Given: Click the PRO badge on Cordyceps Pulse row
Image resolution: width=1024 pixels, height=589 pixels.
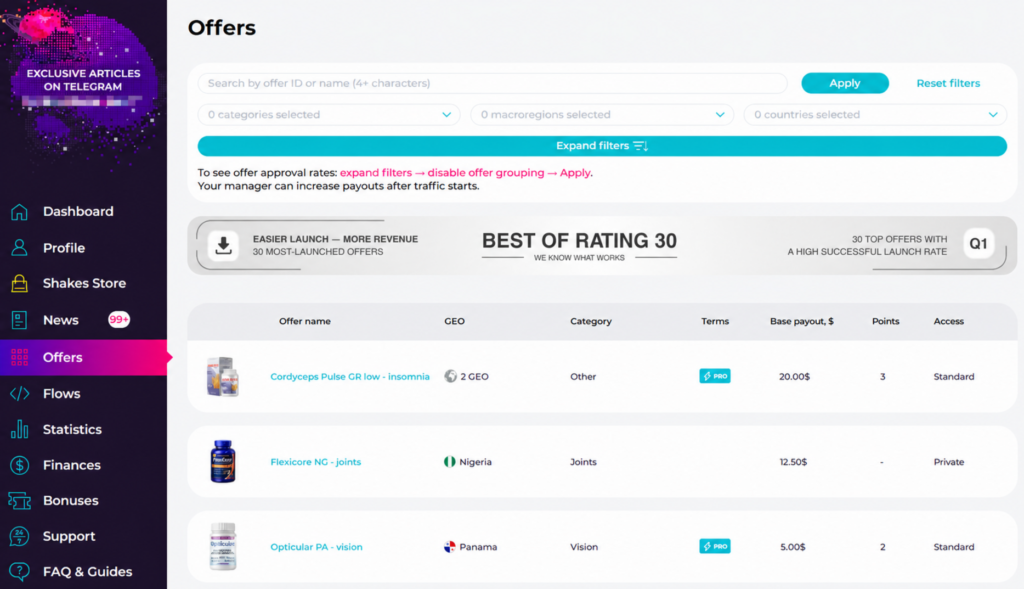Looking at the screenshot, I should (714, 376).
